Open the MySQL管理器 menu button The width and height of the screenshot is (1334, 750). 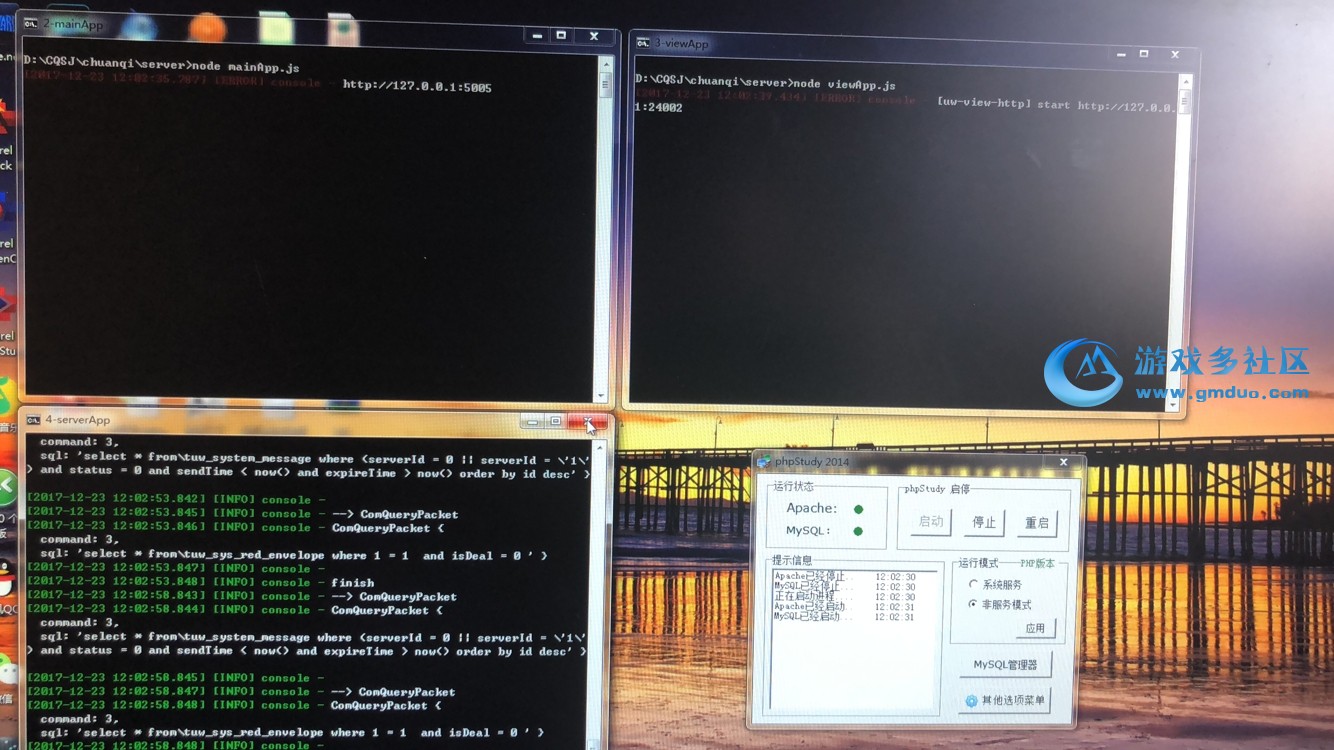tap(1005, 665)
